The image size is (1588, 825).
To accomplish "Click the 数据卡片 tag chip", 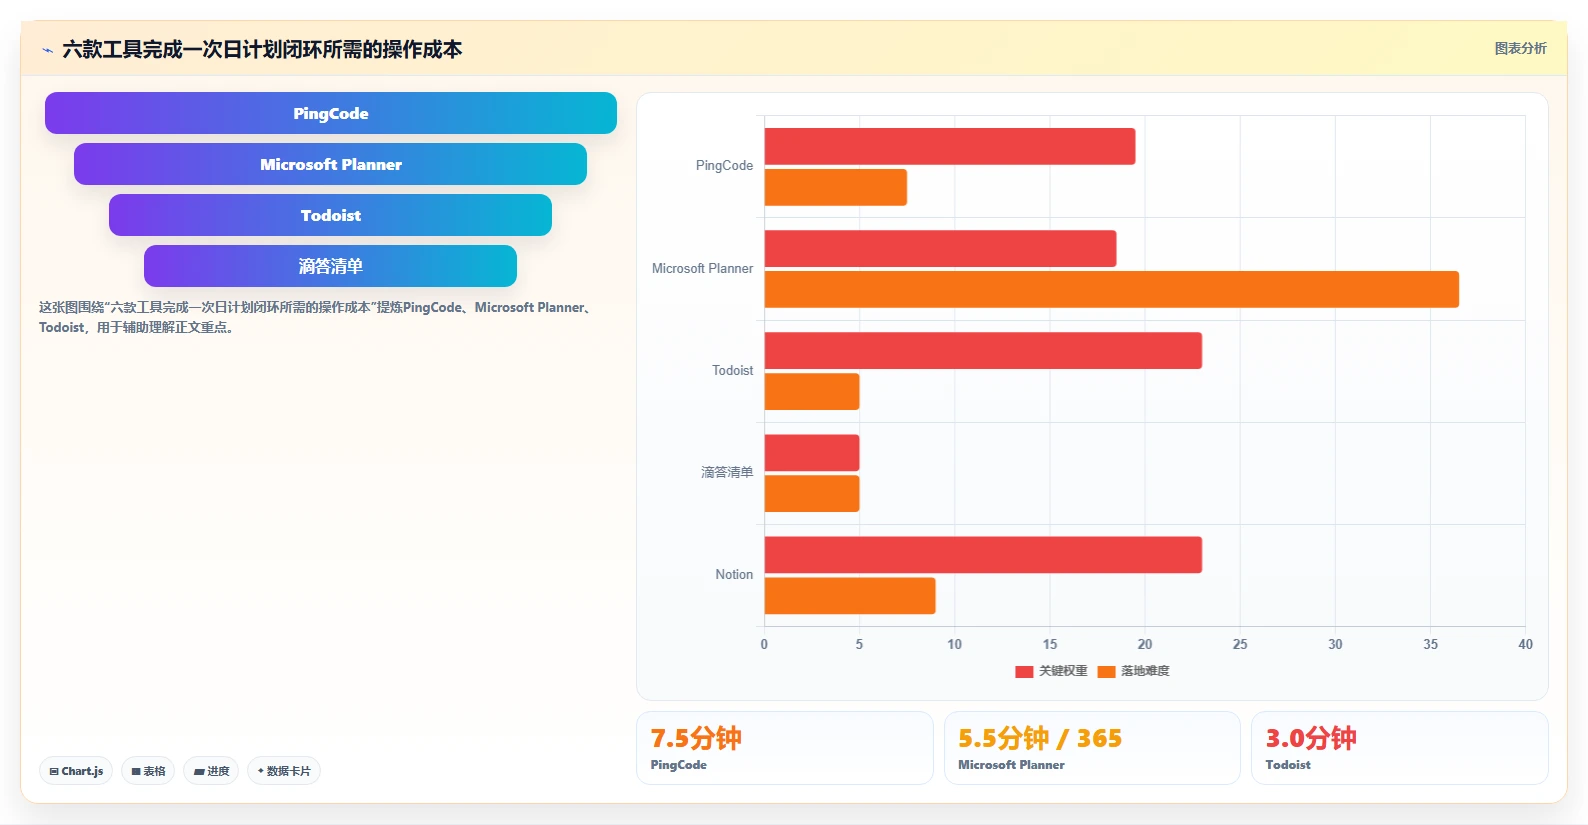I will click(284, 771).
